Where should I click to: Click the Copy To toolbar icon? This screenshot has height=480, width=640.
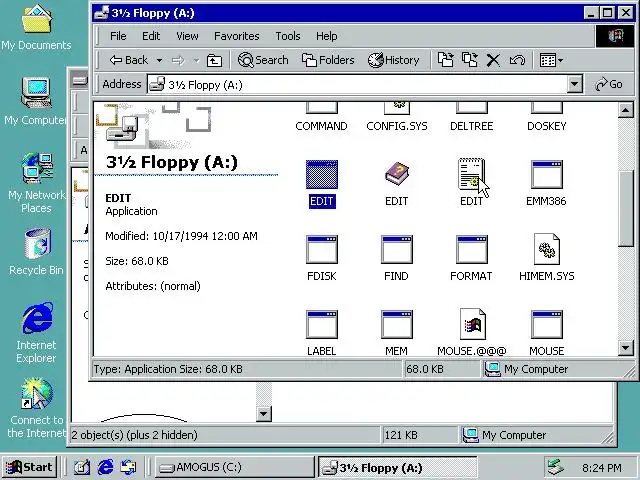(470, 60)
